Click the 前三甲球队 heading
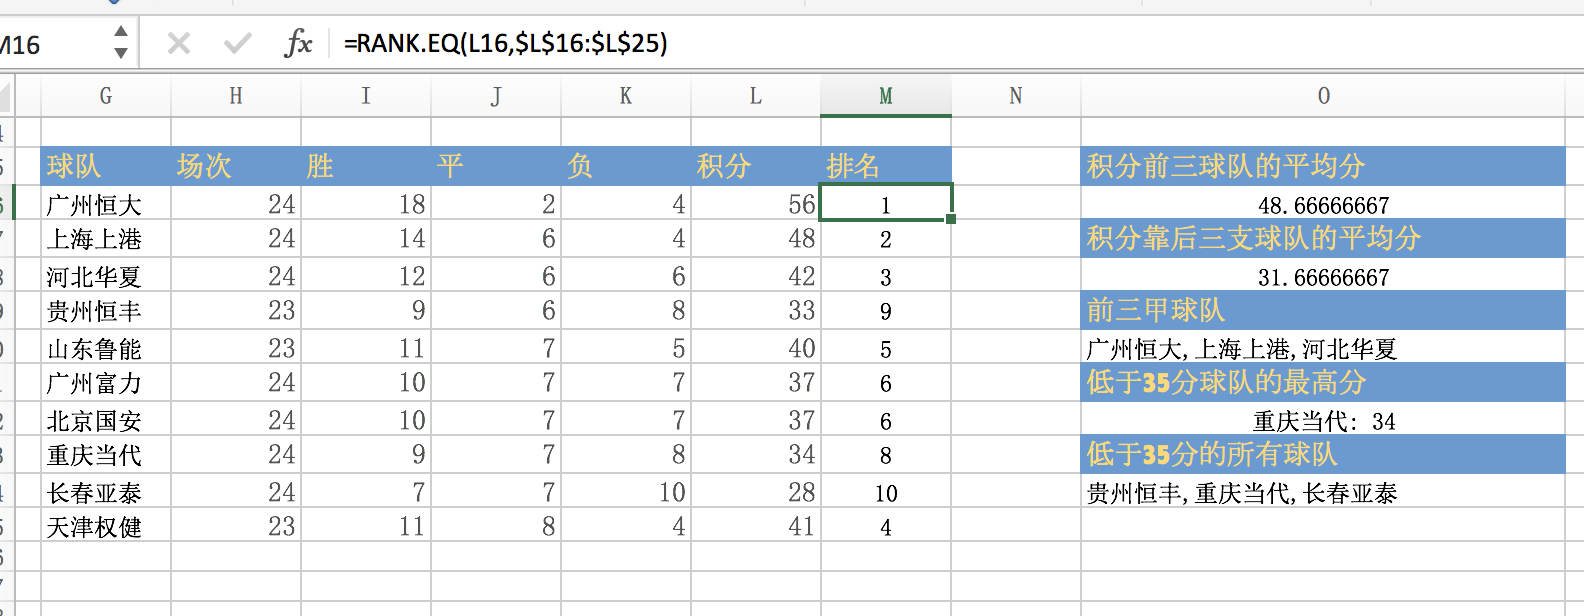 click(x=1323, y=311)
